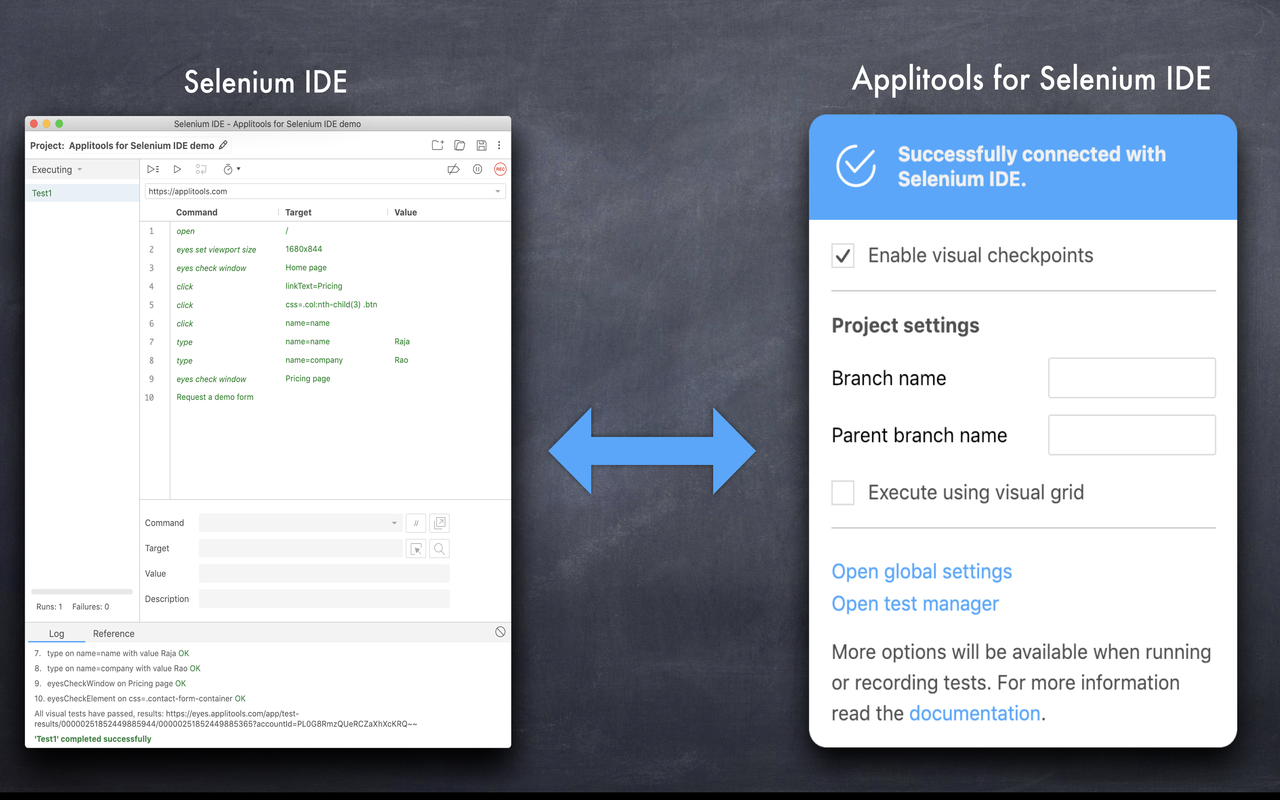Click the 1680x844 viewport target cell
The height and width of the screenshot is (800, 1280).
click(304, 249)
